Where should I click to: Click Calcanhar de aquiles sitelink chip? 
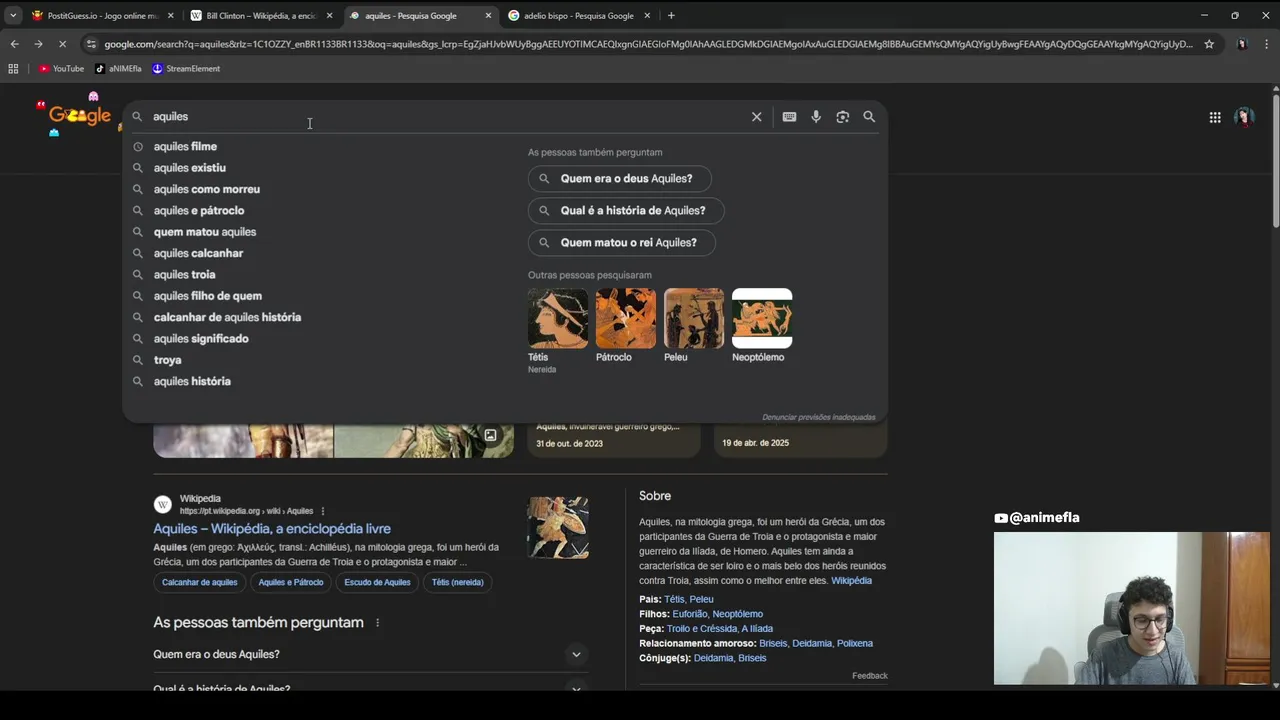click(200, 582)
